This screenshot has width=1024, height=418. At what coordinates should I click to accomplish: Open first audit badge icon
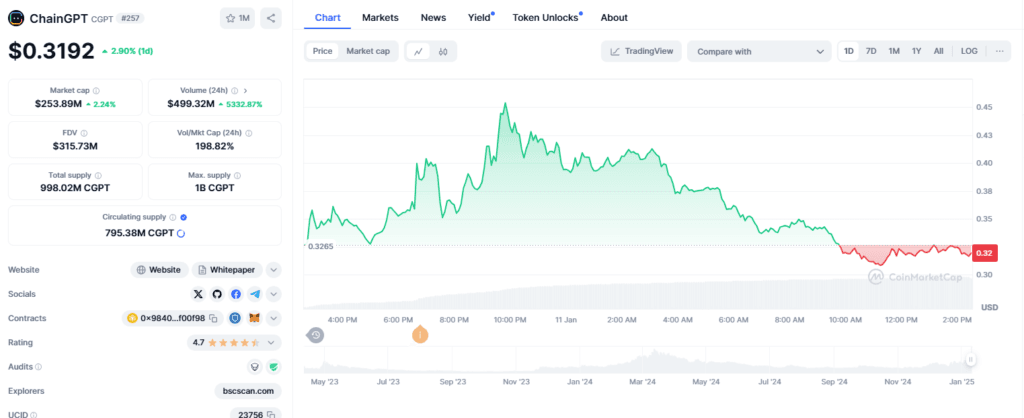click(255, 367)
